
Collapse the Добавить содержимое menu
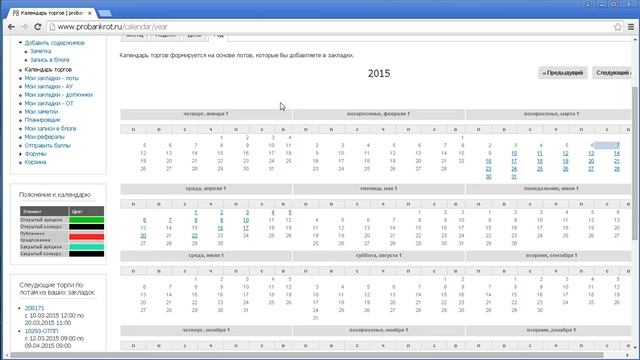coord(20,42)
